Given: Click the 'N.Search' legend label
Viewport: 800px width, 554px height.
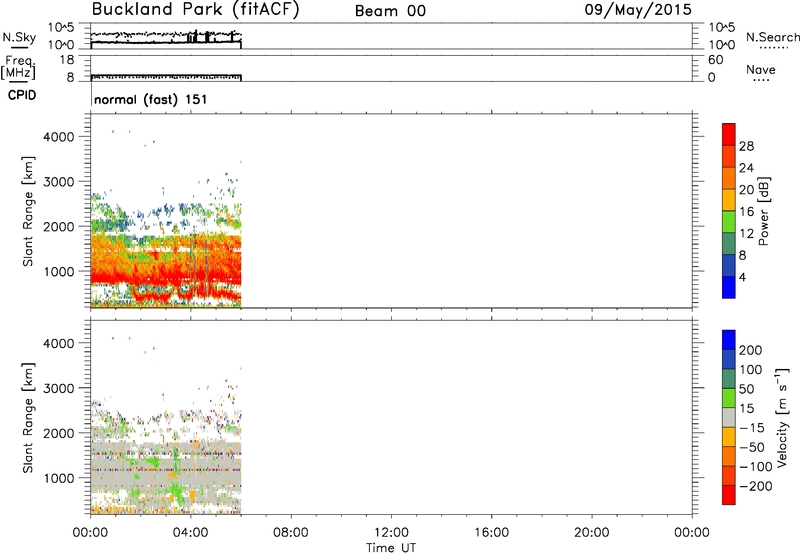Looking at the screenshot, I should pos(772,37).
